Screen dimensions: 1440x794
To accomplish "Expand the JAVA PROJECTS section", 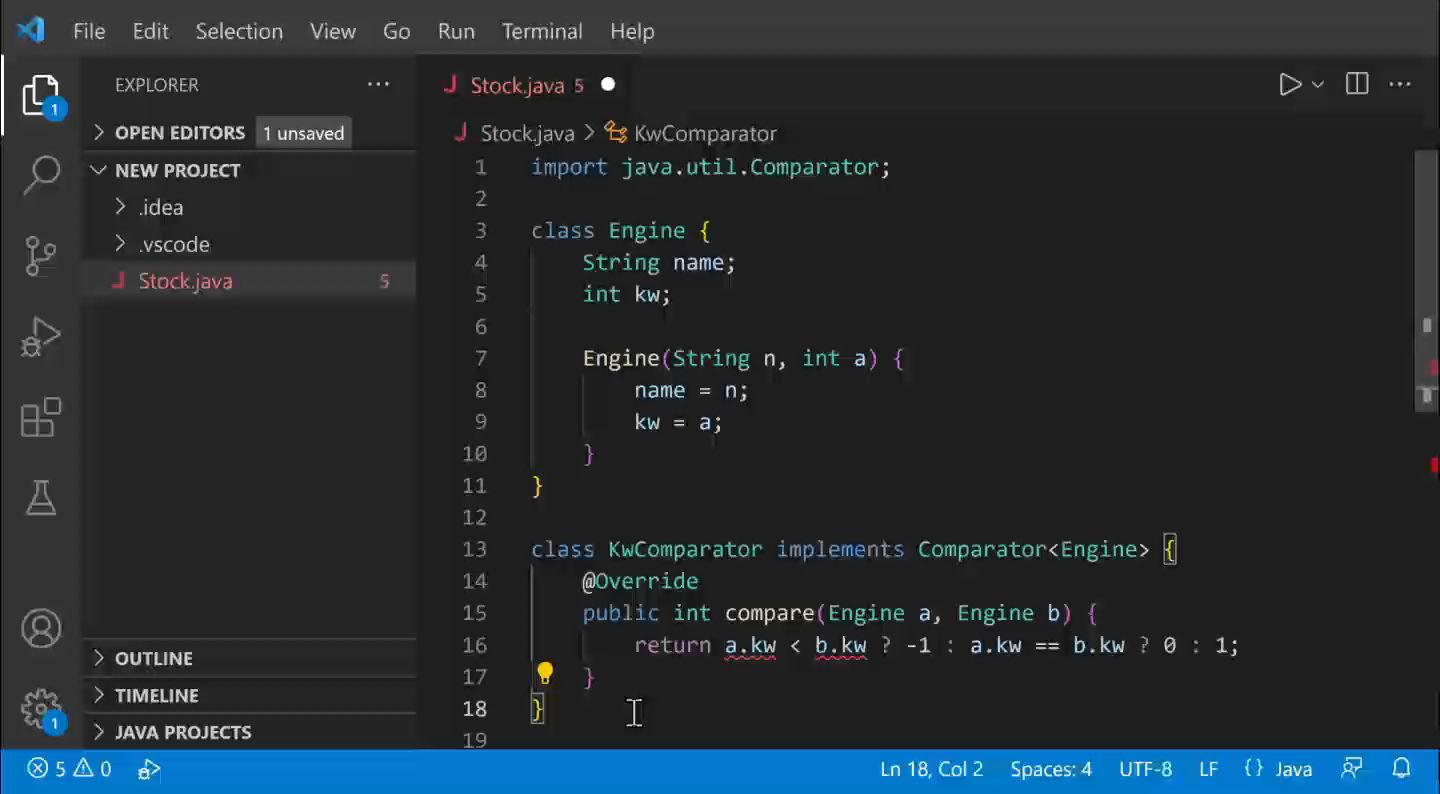I will (183, 732).
